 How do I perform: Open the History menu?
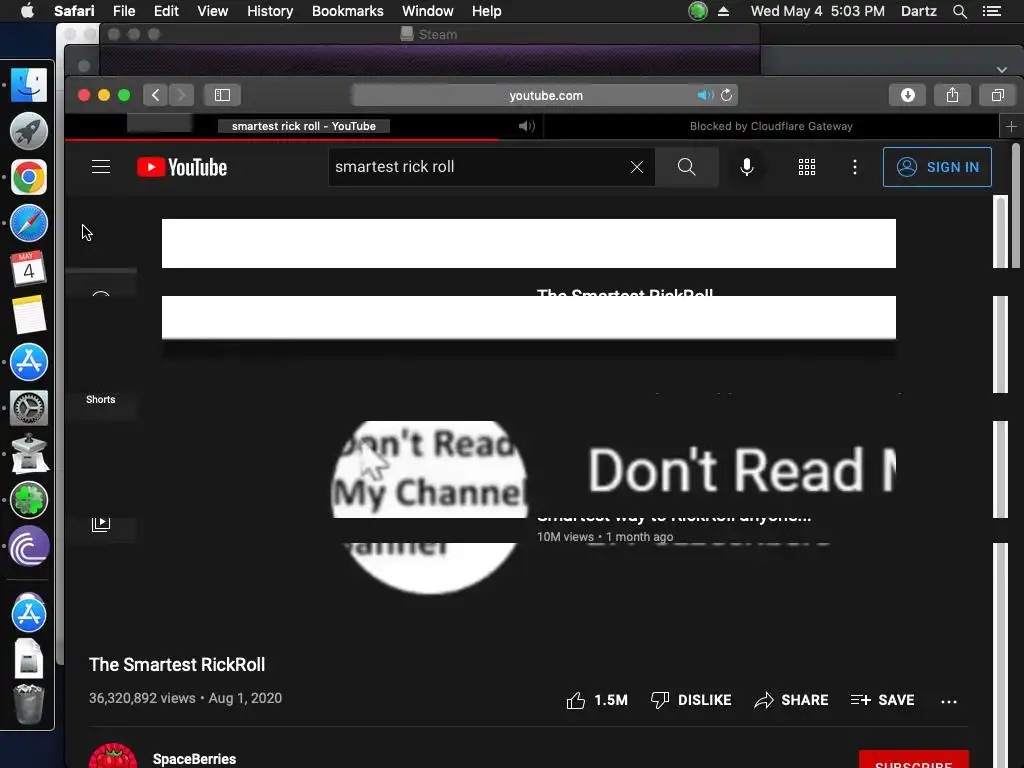click(x=270, y=11)
